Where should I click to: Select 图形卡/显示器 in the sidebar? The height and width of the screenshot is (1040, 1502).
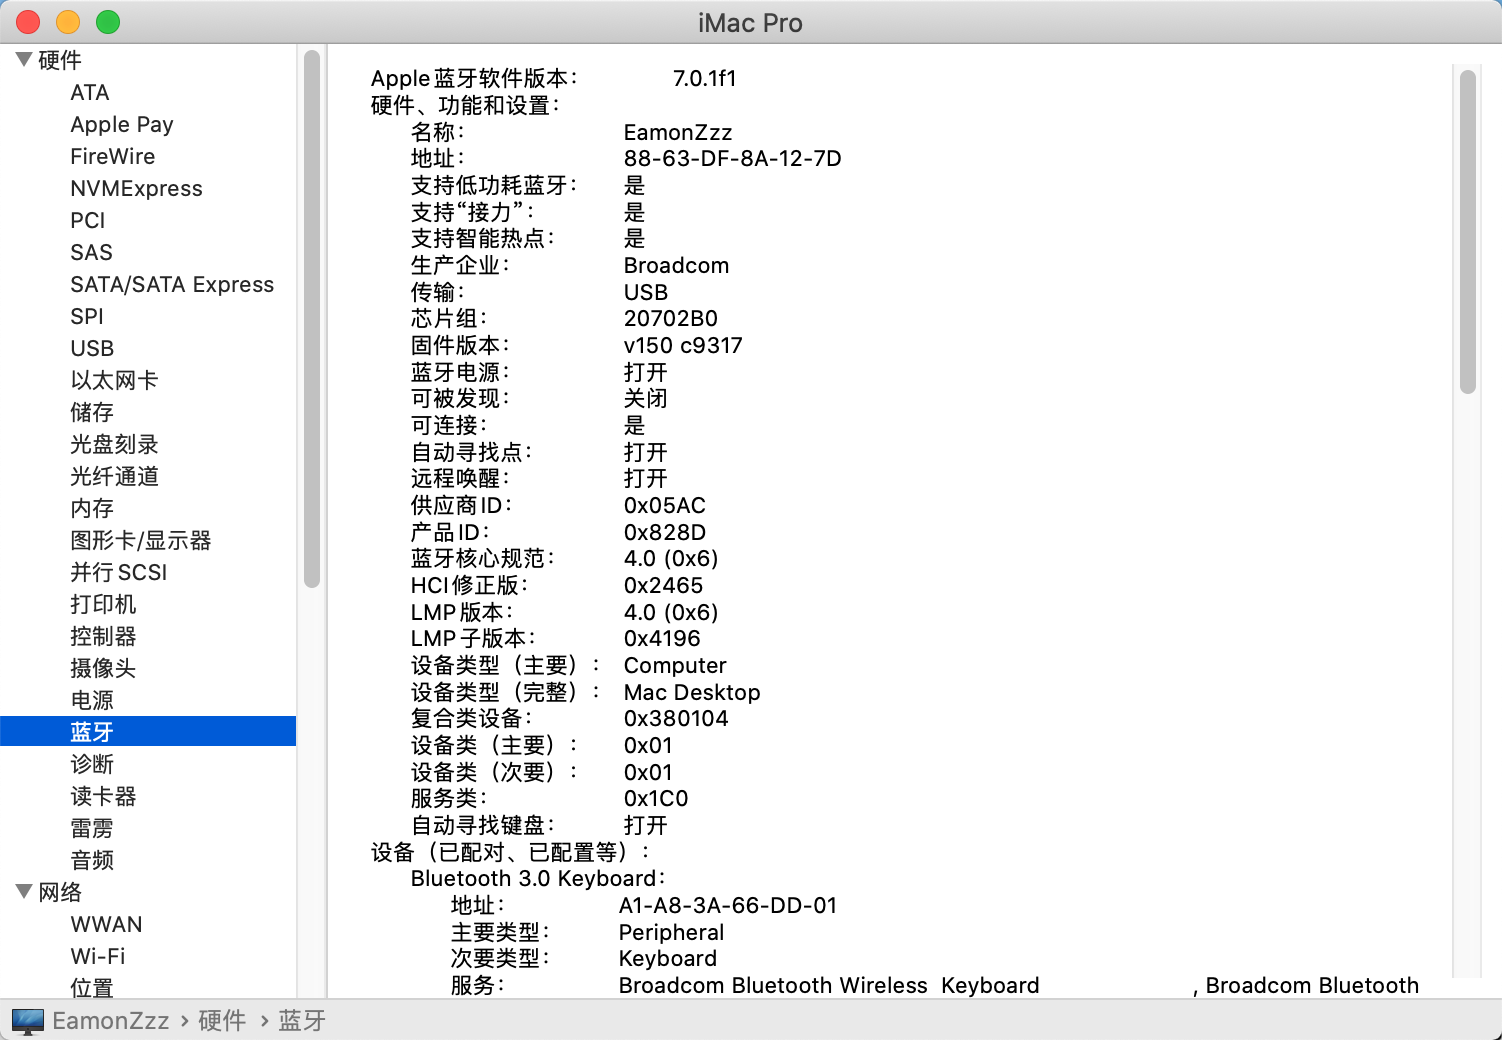pos(141,540)
